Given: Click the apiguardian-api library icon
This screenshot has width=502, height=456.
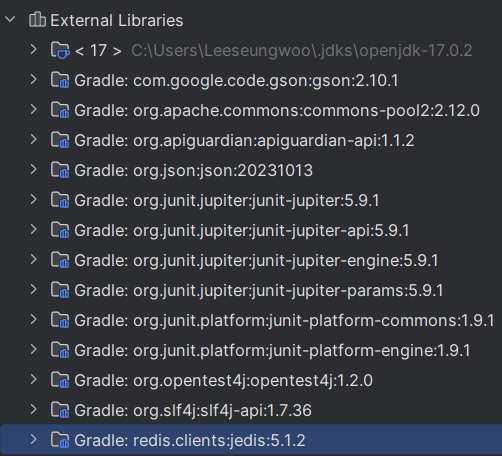Looking at the screenshot, I should [x=60, y=140].
